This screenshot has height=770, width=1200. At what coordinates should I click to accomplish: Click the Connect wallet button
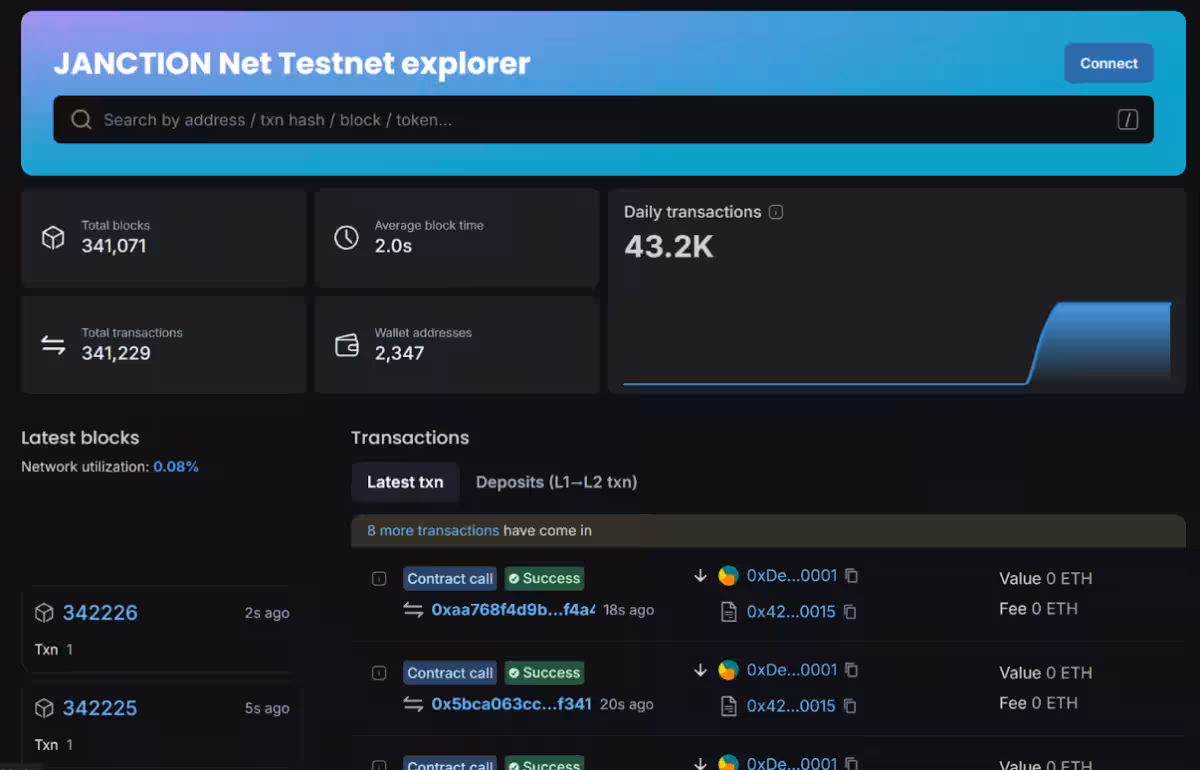pos(1108,63)
